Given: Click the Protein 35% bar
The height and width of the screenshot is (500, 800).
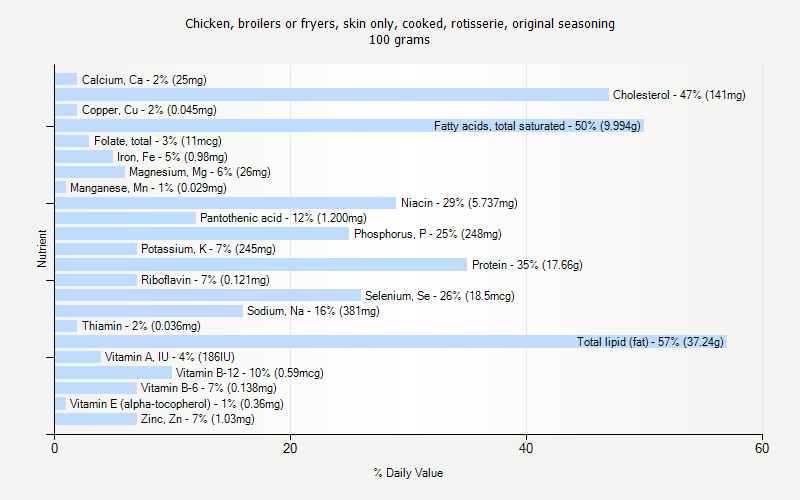Looking at the screenshot, I should [260, 265].
